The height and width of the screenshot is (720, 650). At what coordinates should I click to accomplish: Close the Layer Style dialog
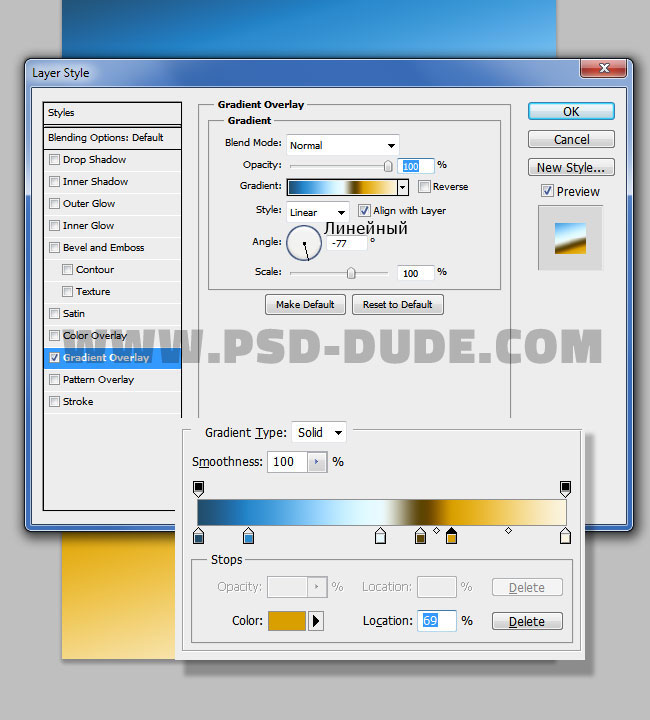(x=604, y=68)
